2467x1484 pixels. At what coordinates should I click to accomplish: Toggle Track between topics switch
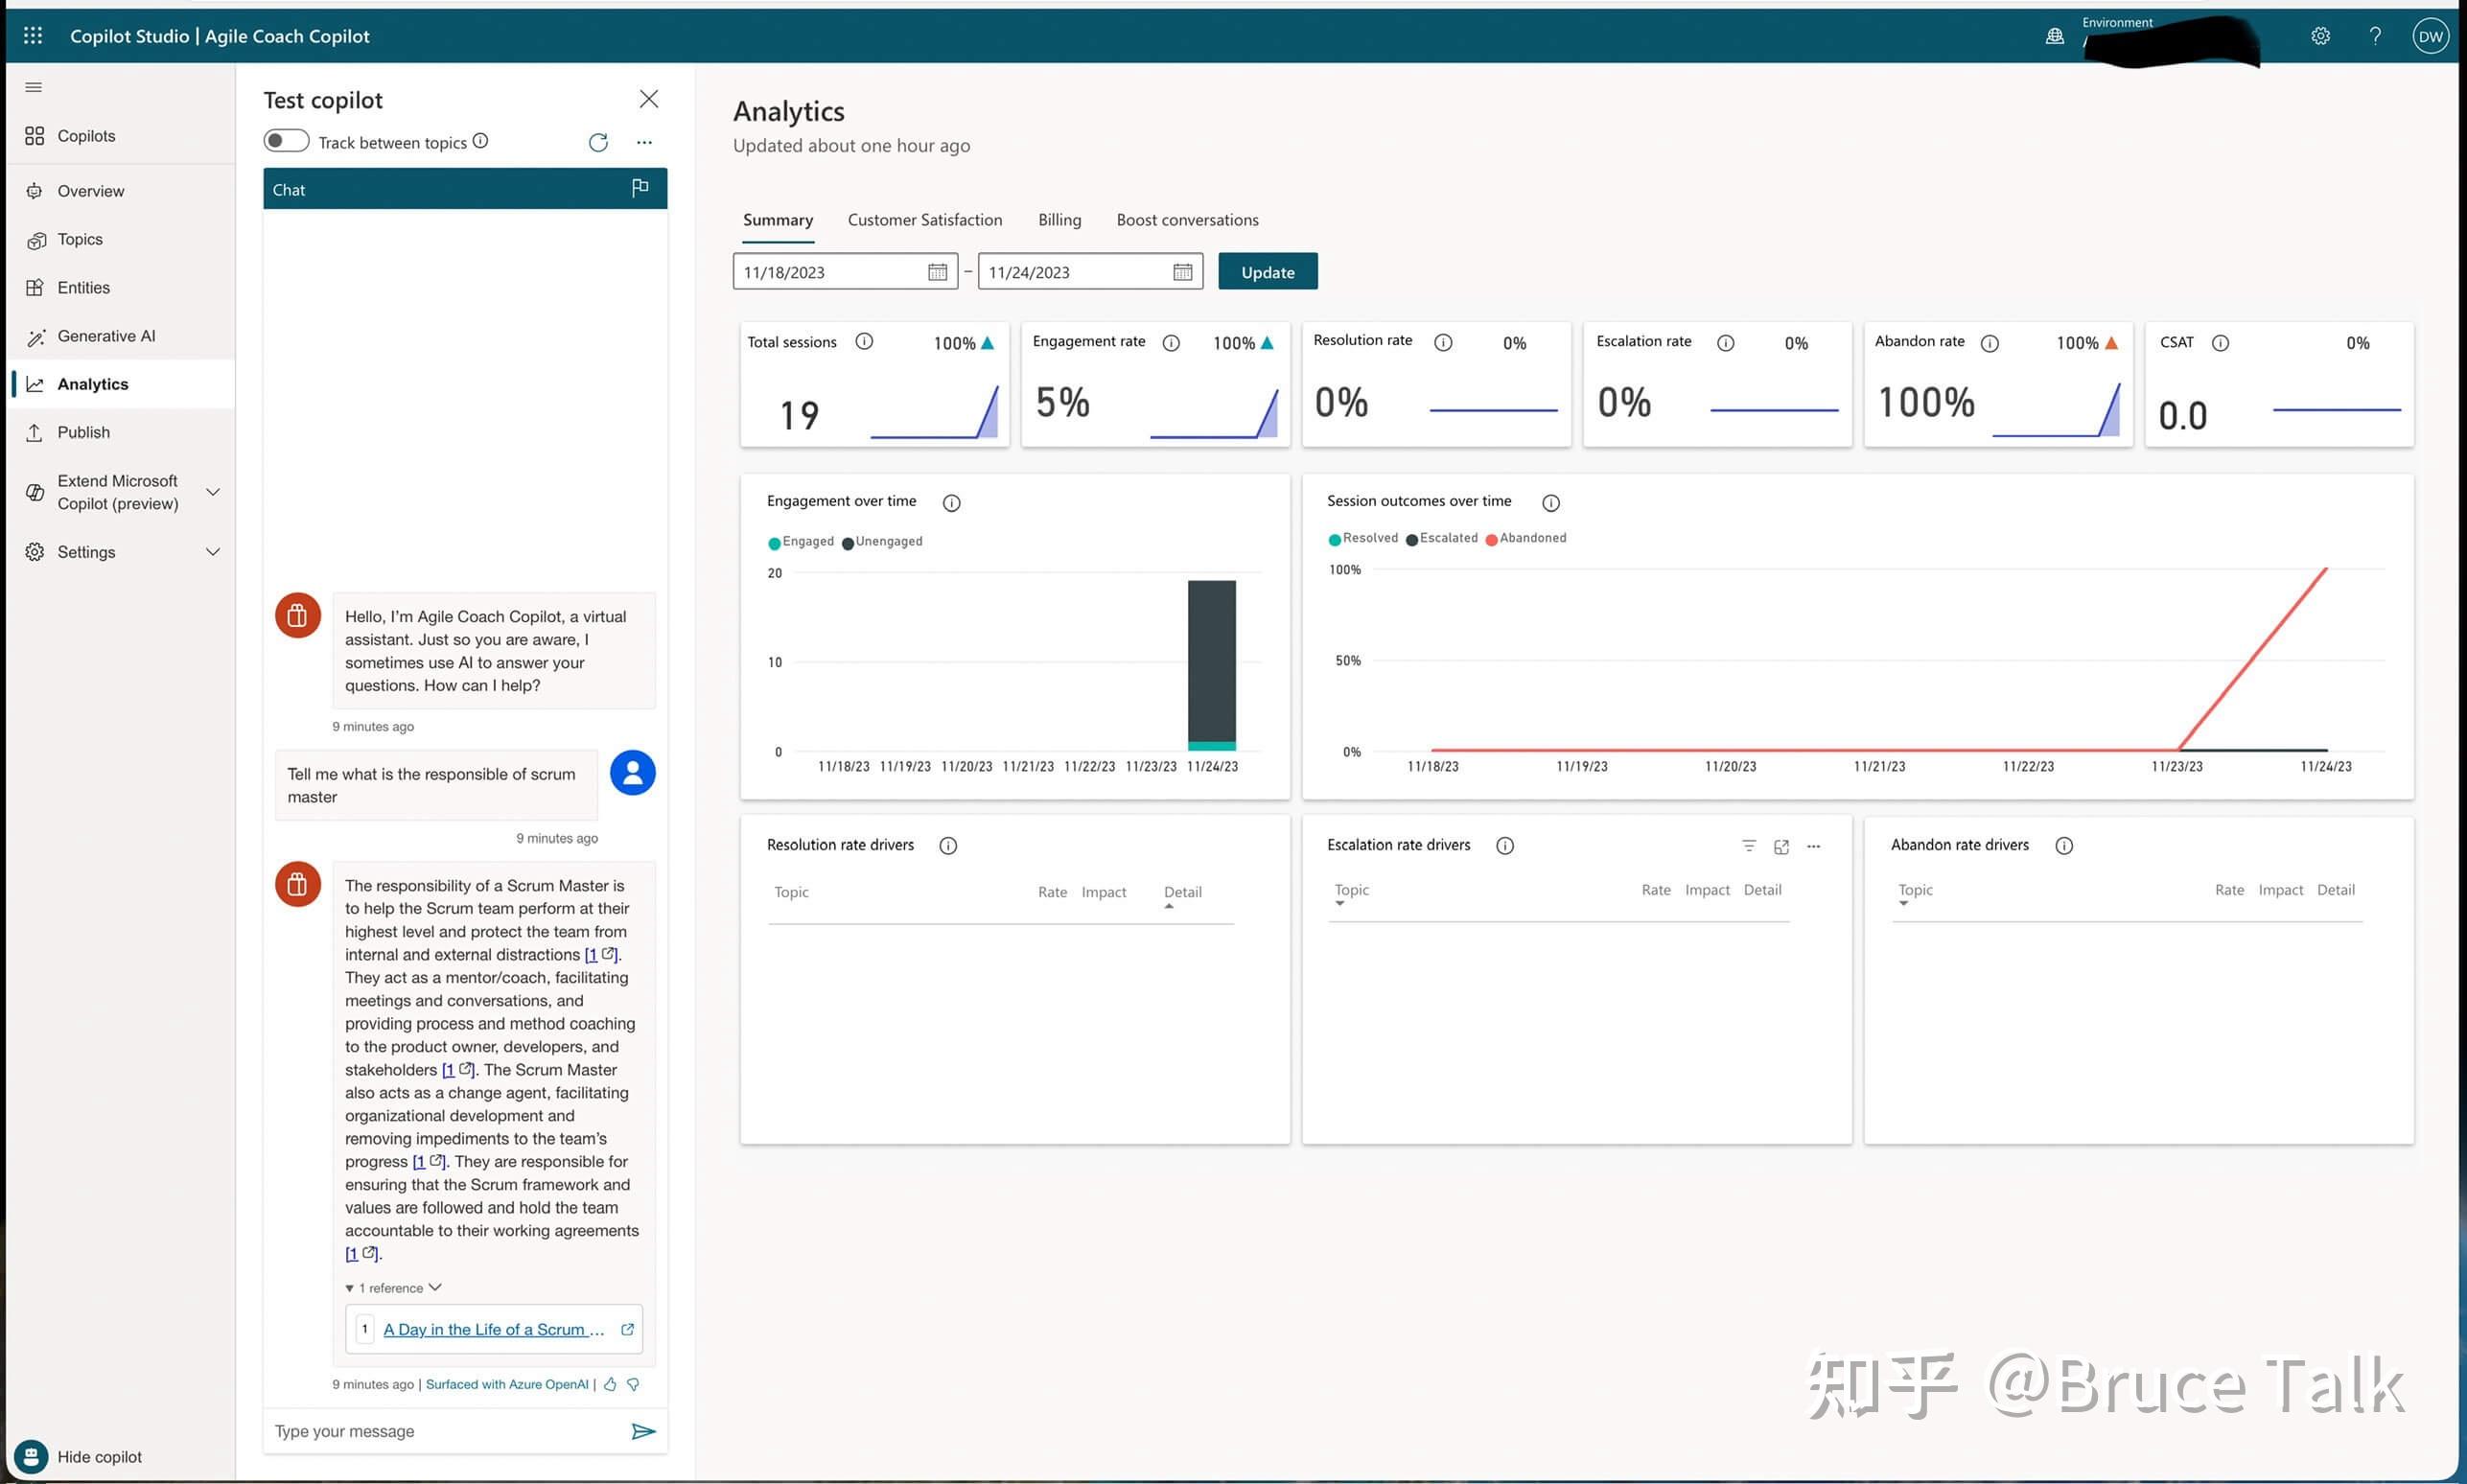(286, 141)
